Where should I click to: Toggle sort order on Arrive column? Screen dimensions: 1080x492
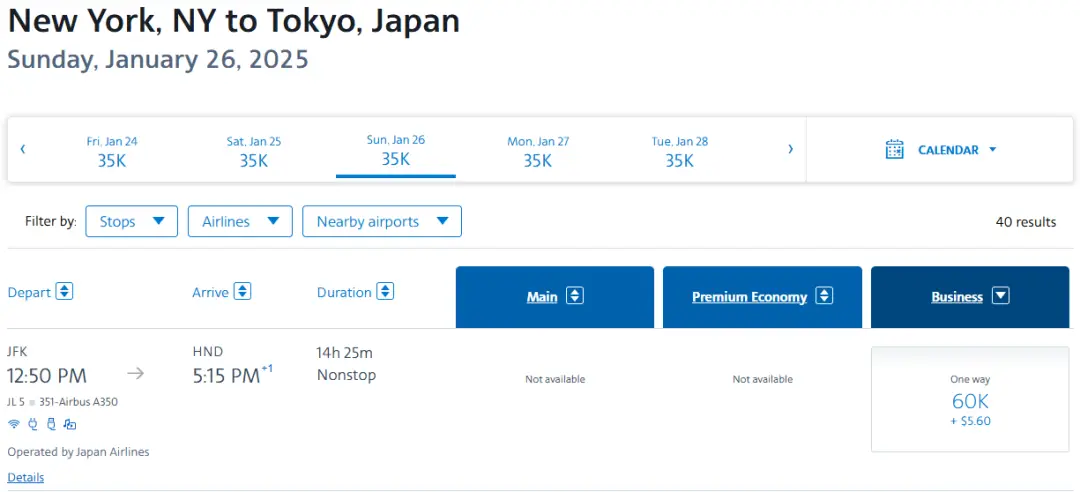pos(242,292)
